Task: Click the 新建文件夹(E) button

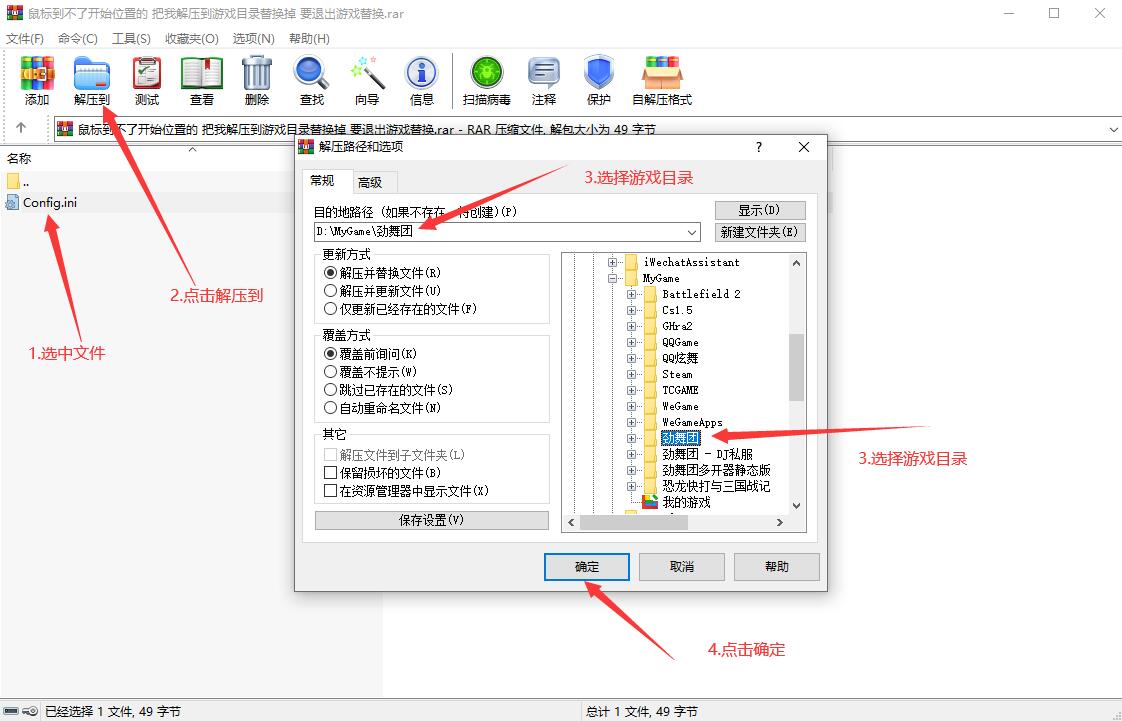Action: (x=760, y=232)
